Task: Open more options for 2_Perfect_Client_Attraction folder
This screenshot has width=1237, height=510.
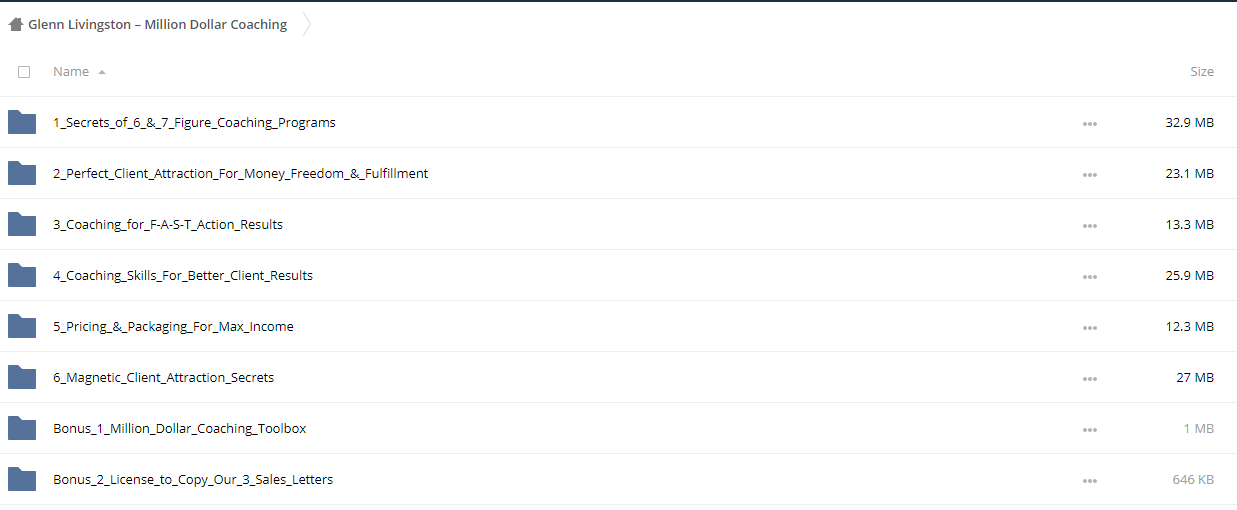Action: pyautogui.click(x=1089, y=175)
